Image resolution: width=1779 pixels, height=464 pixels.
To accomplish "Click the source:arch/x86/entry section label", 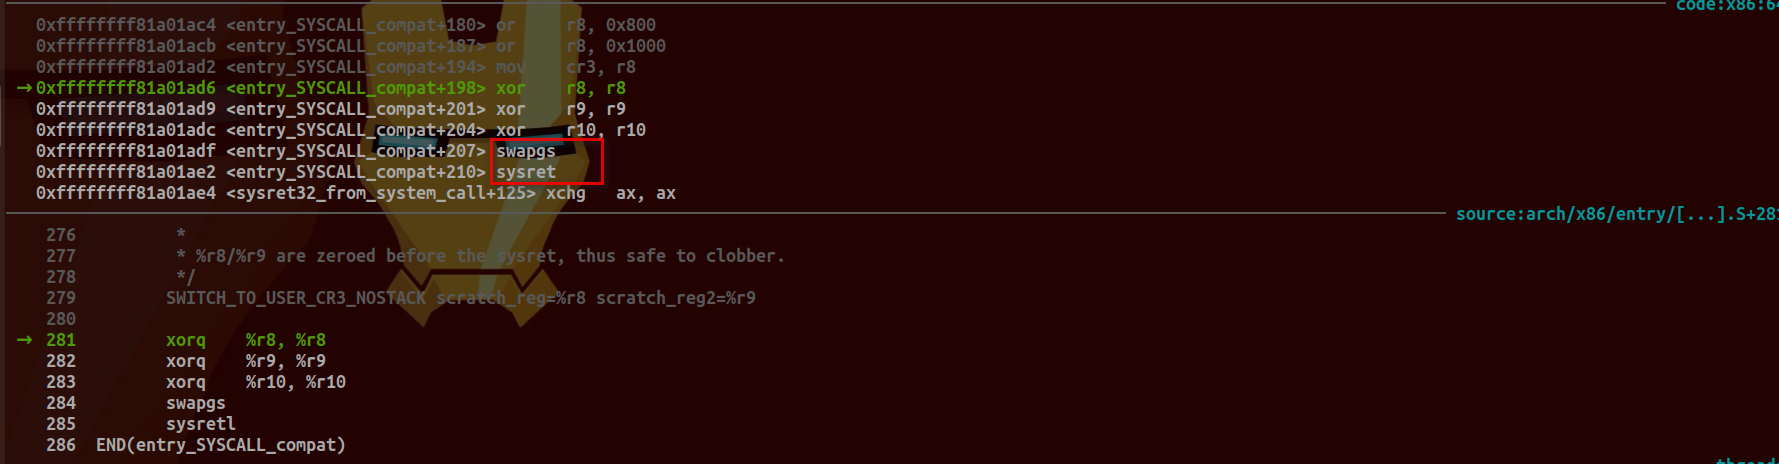I will 1617,214.
